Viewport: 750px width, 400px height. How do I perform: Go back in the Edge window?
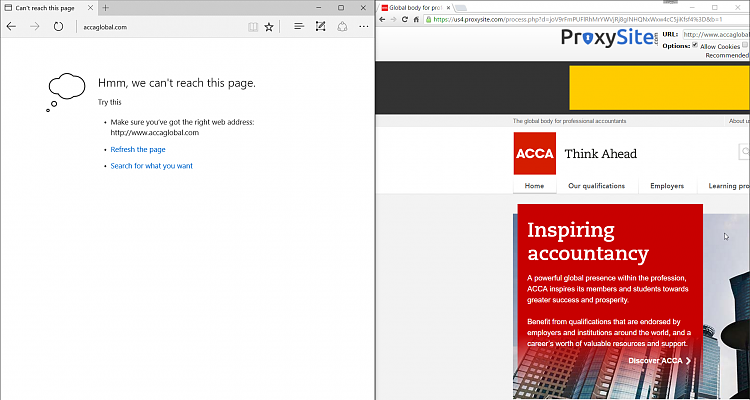tap(11, 27)
